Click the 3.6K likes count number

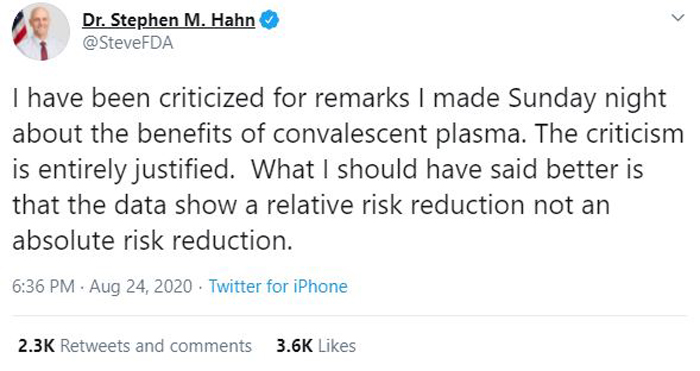(x=294, y=346)
